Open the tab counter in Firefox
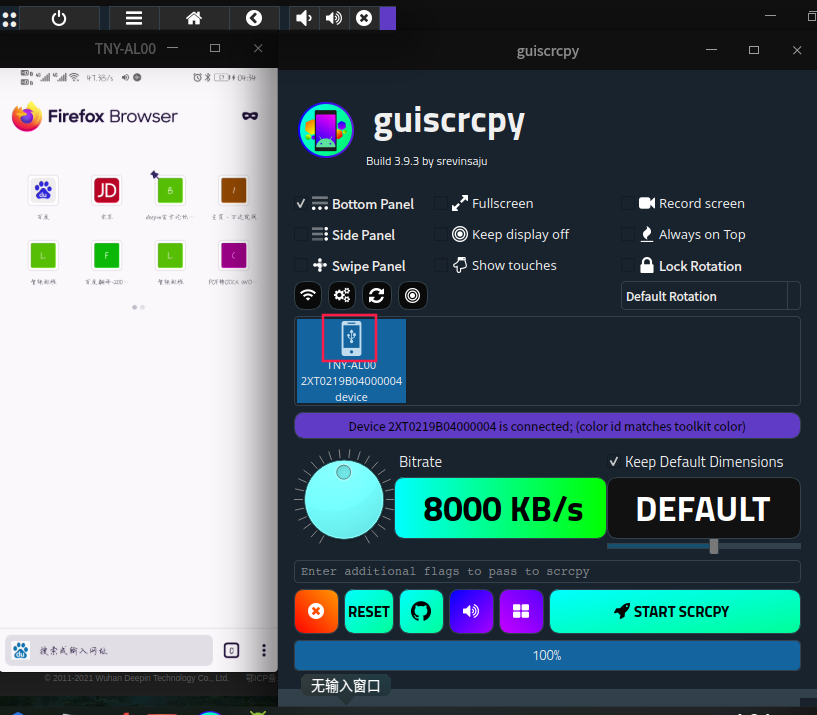This screenshot has height=715, width=817. click(x=231, y=650)
